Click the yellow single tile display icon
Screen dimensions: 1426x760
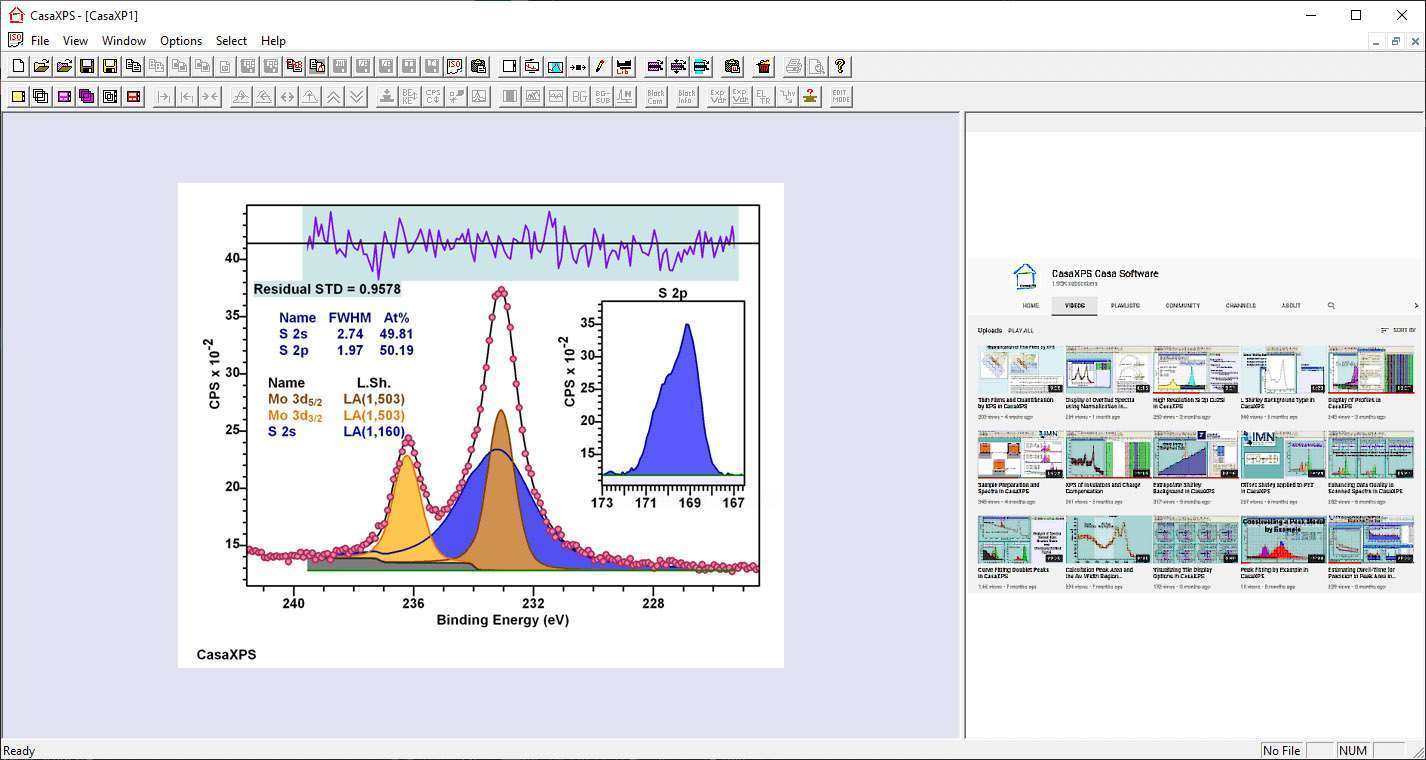18,97
